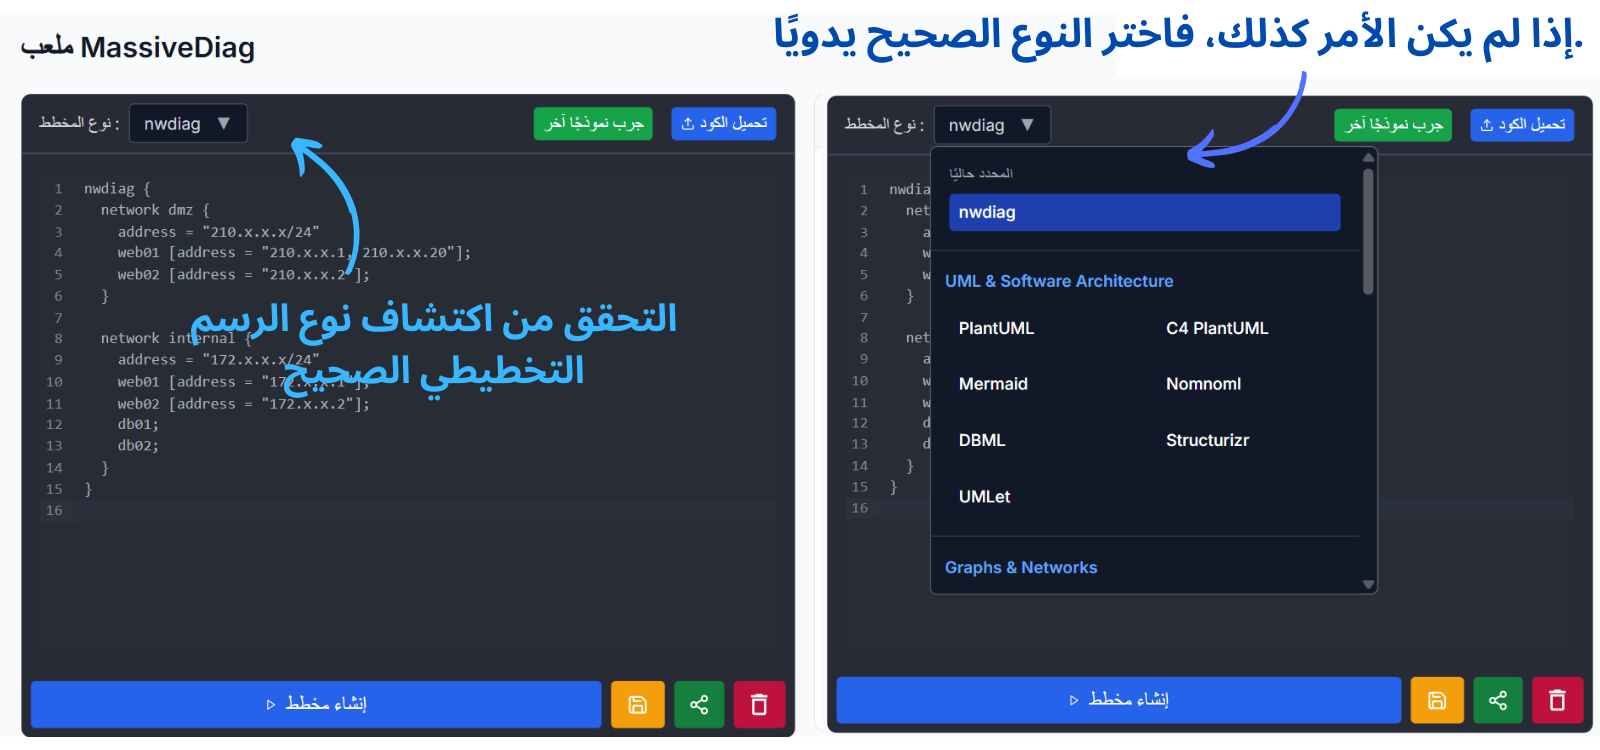Viewport: 1600px width, 750px height.
Task: Click the 'address = "210.x.x.x/24"' line
Action: [218, 232]
